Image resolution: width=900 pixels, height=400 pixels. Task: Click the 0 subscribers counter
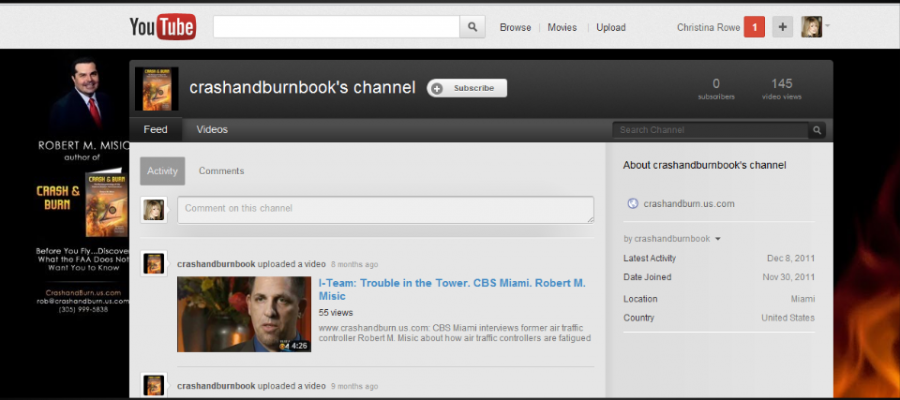(716, 89)
